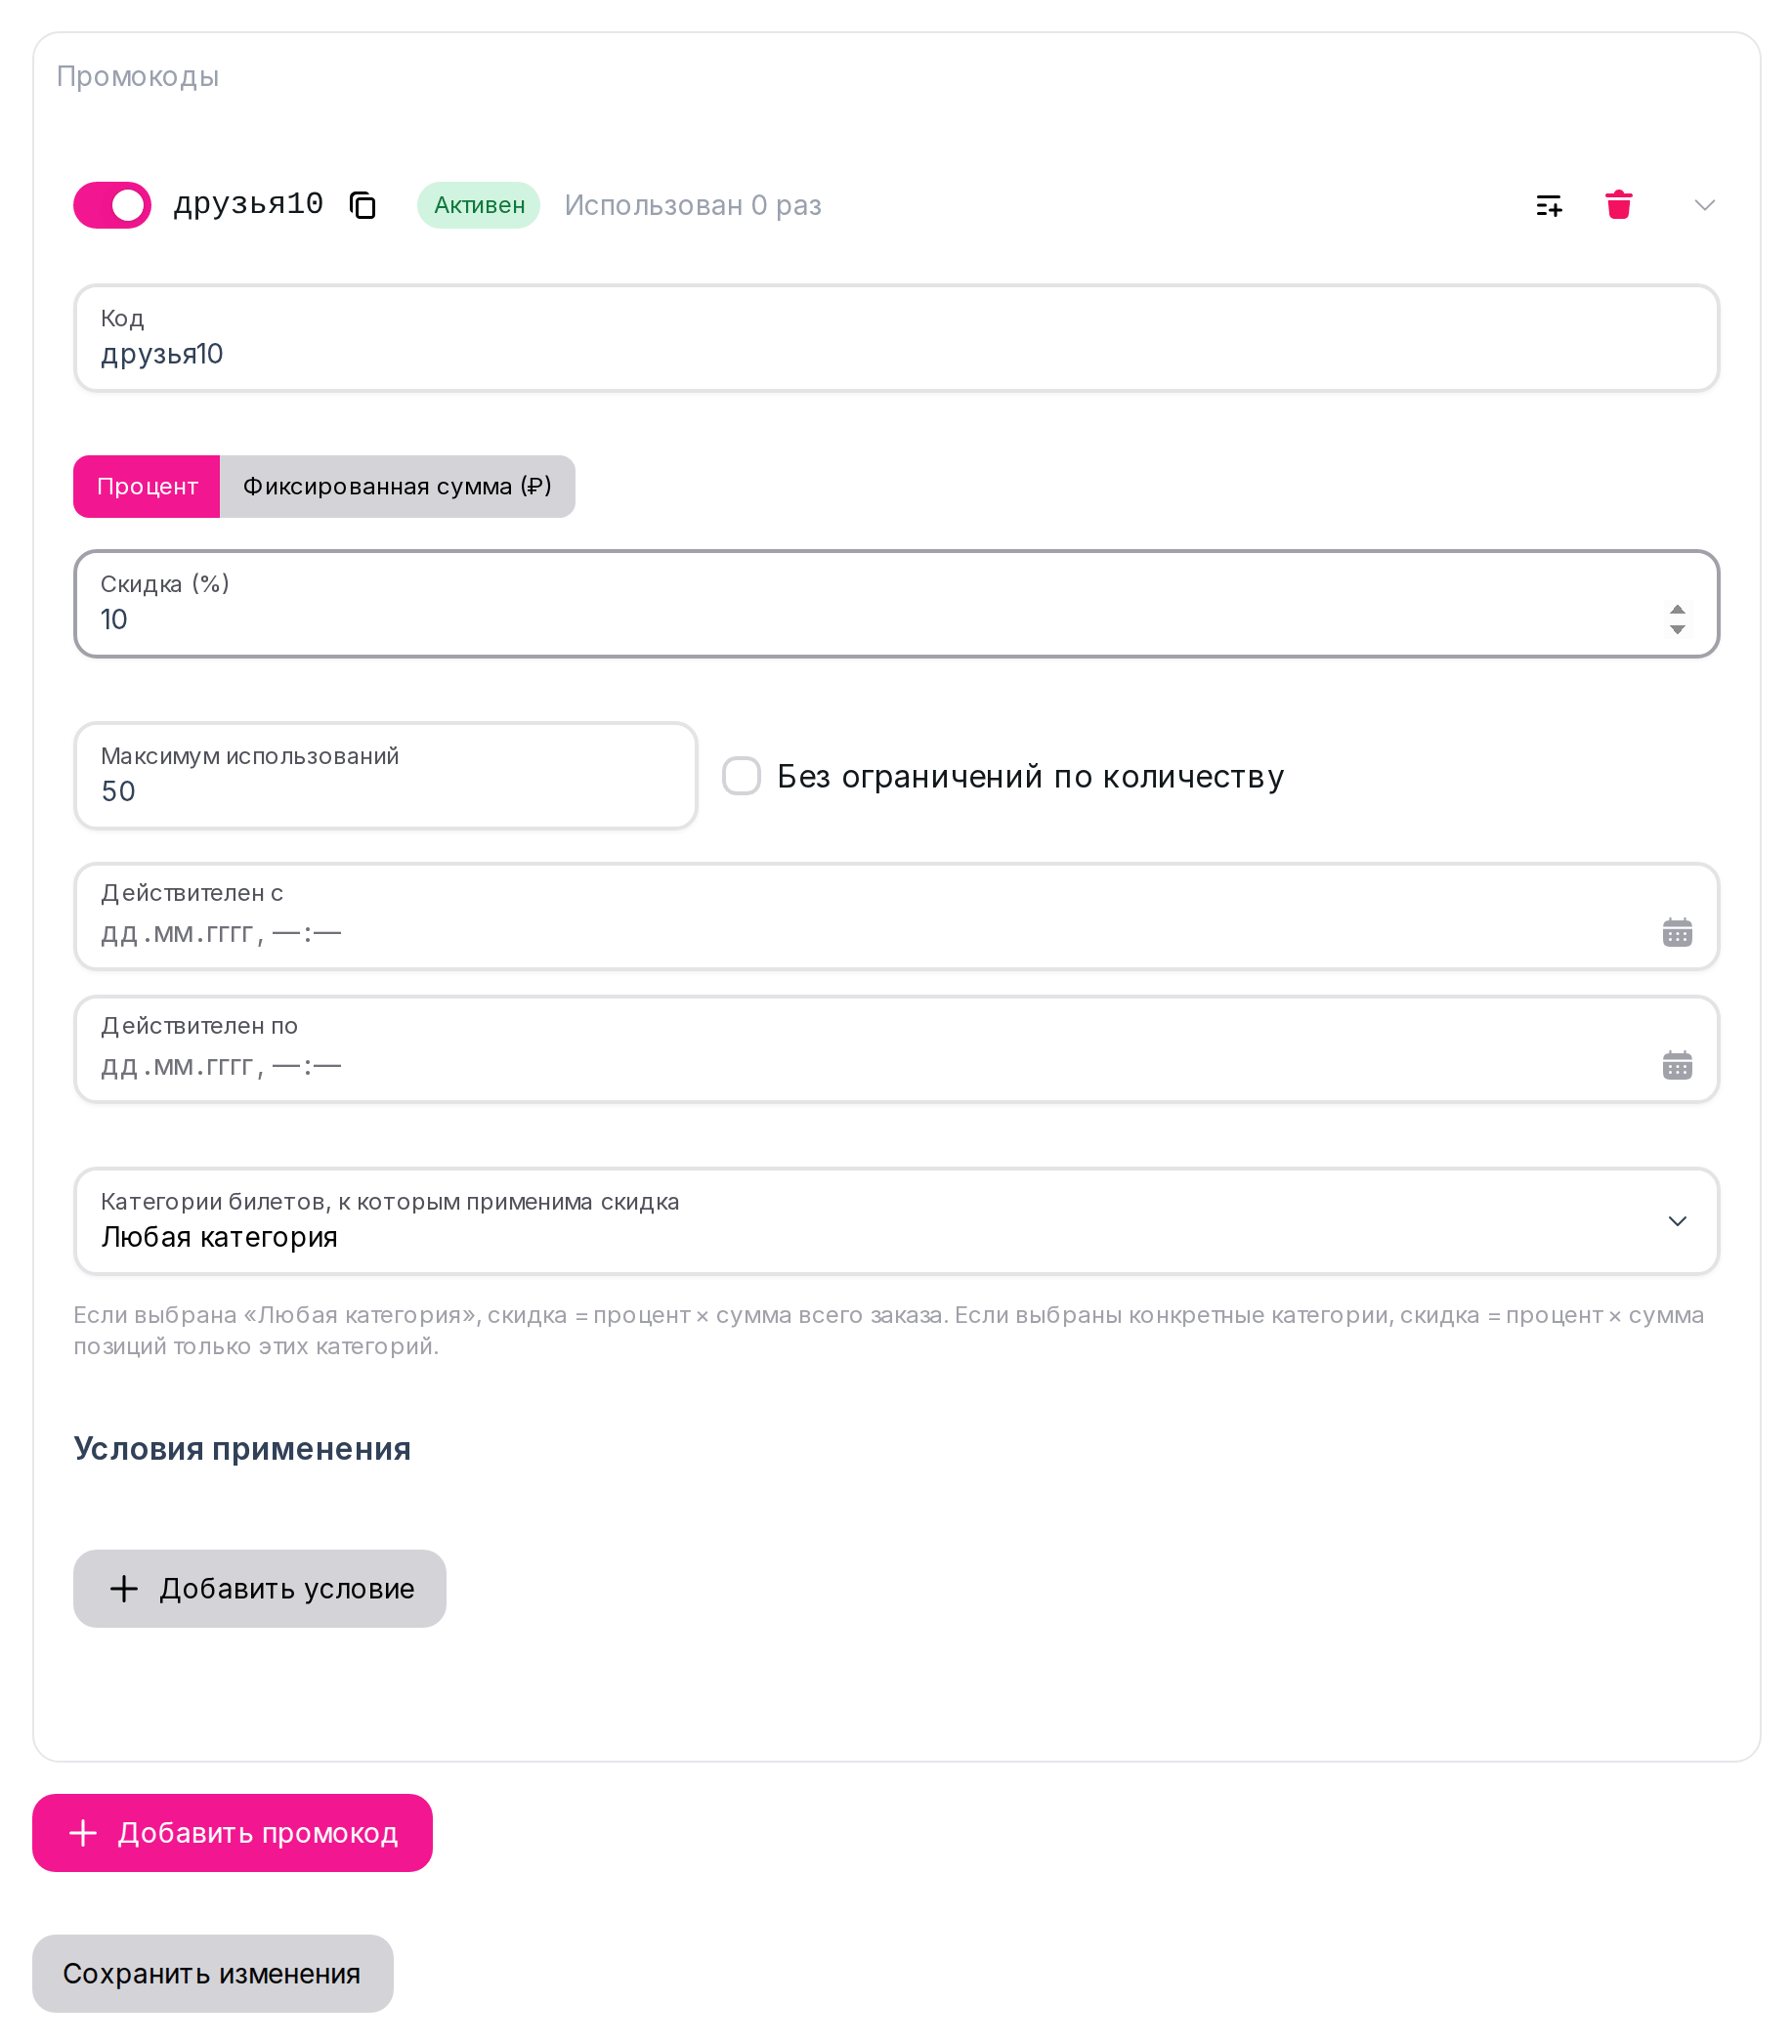Click Сохранить изменения button
Viewport: 1792px width, 2044px height.
[212, 1973]
